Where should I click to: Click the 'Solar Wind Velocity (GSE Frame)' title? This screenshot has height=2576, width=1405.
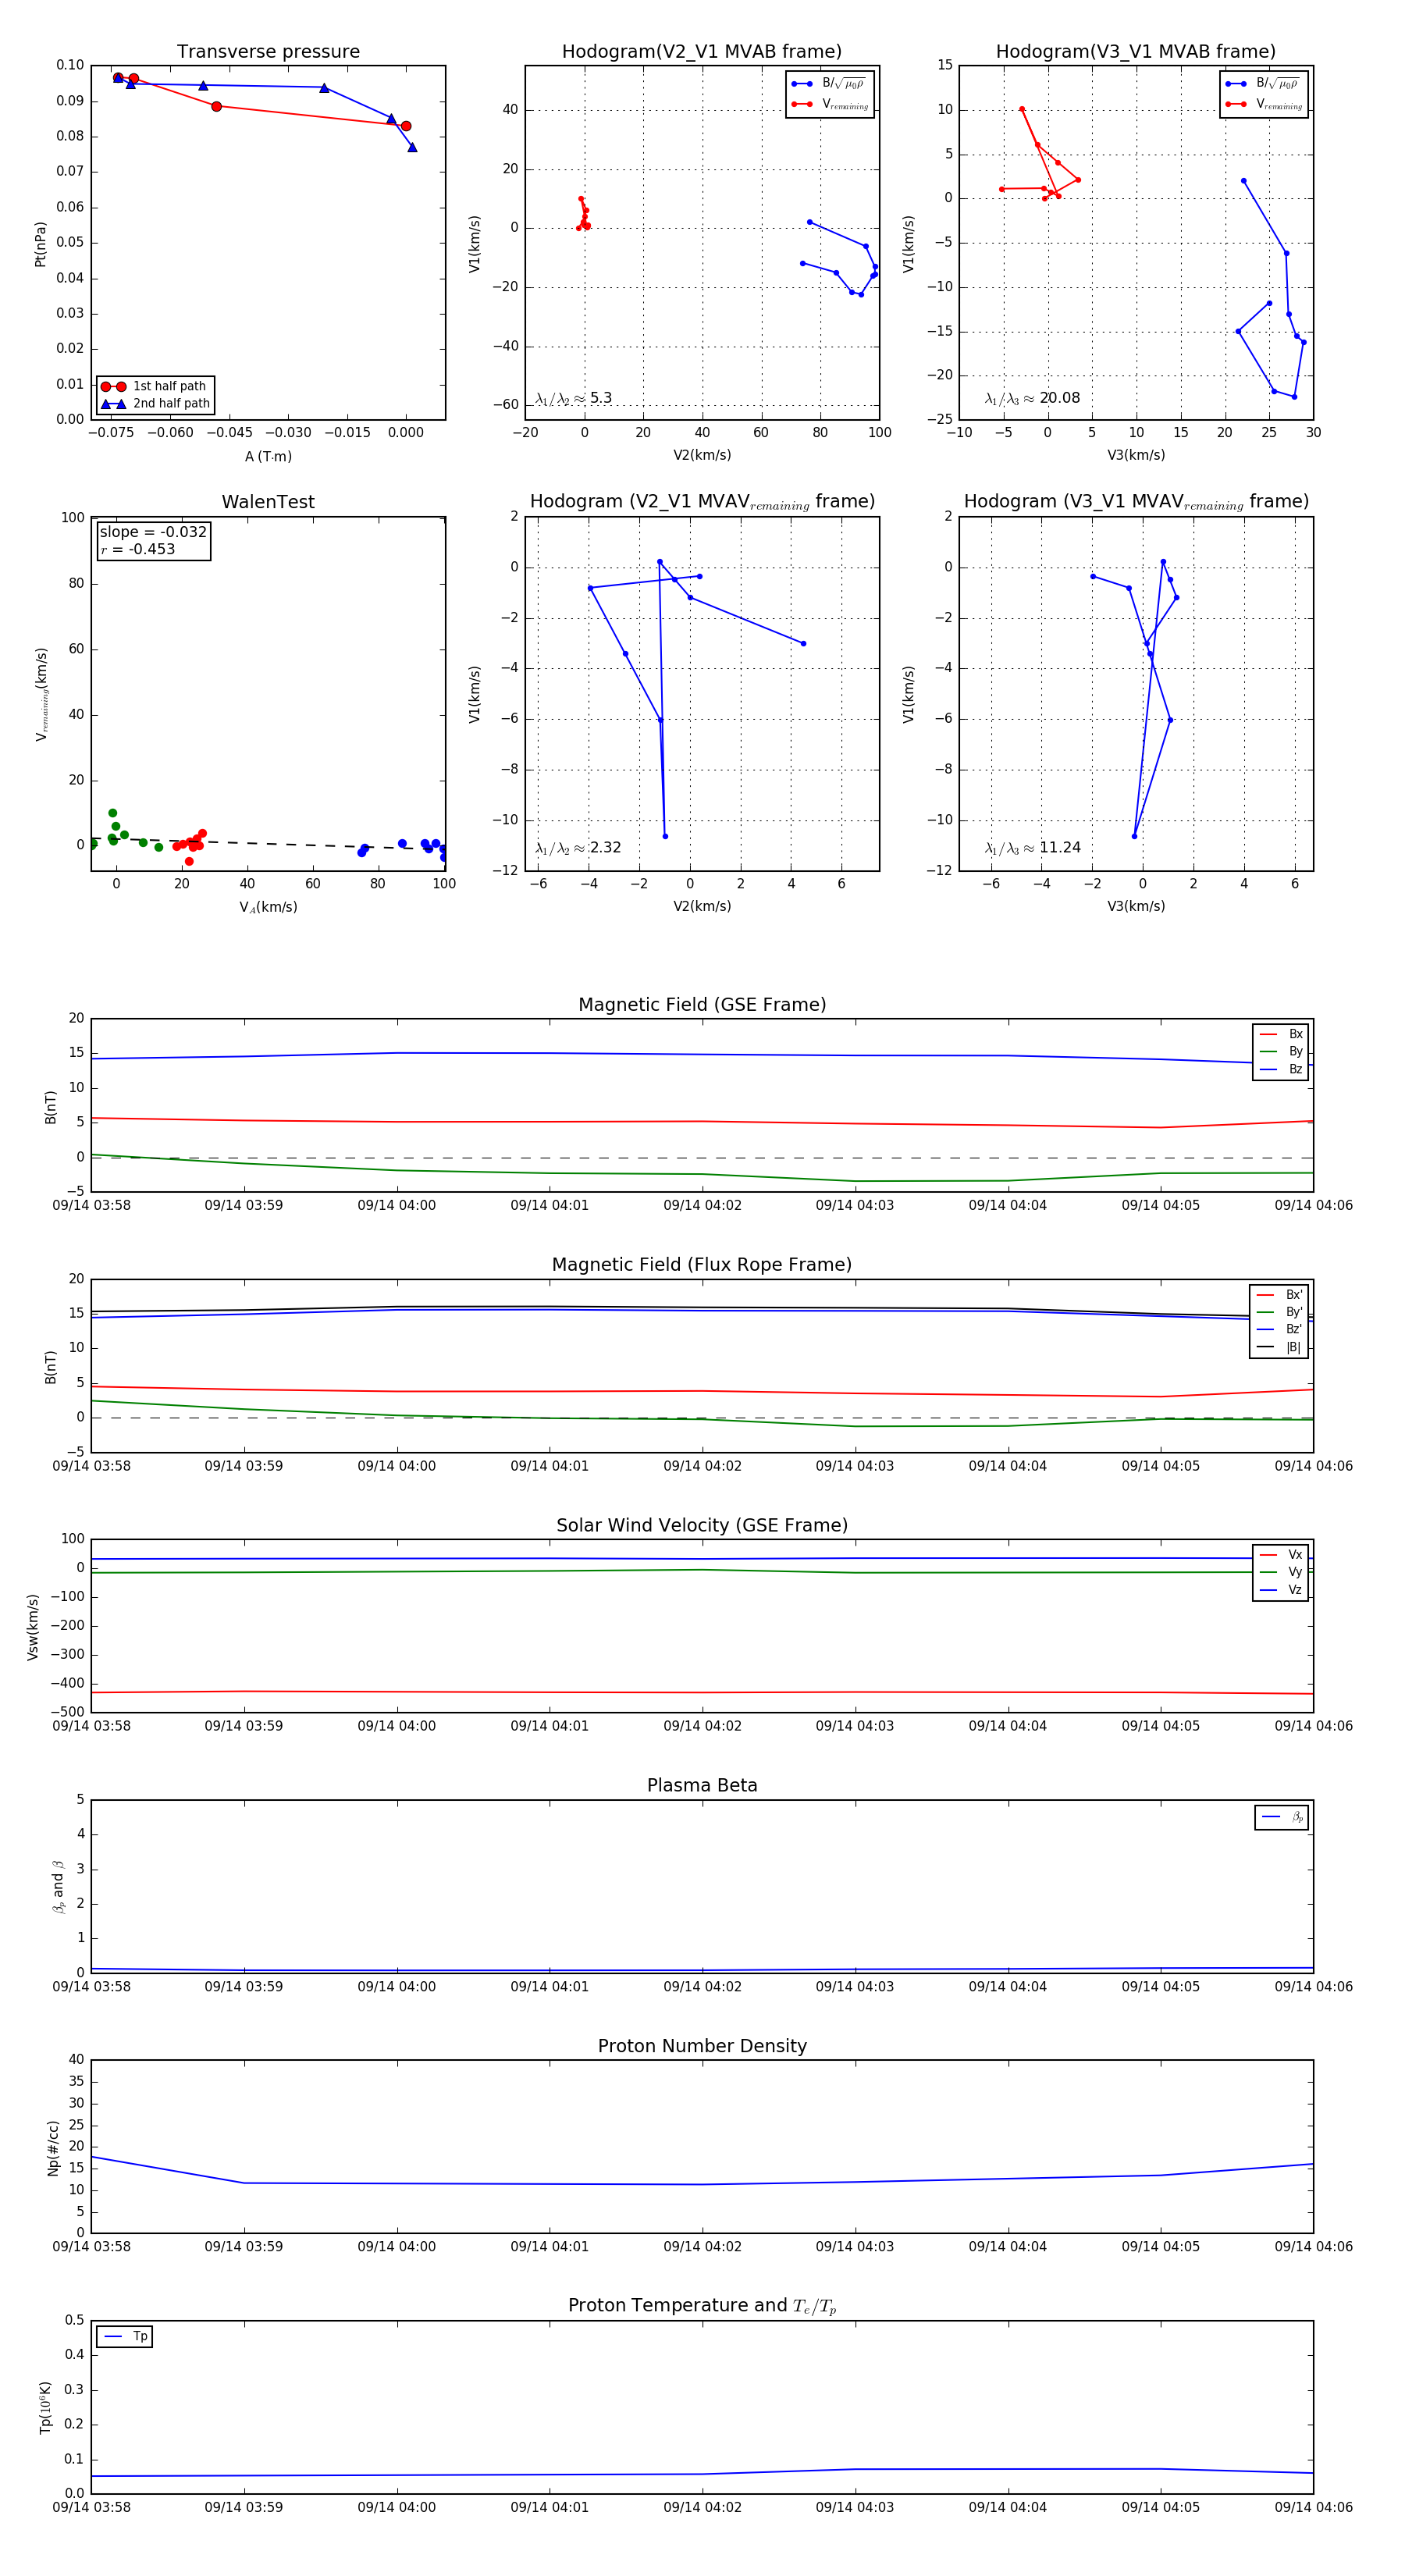pos(702,1525)
